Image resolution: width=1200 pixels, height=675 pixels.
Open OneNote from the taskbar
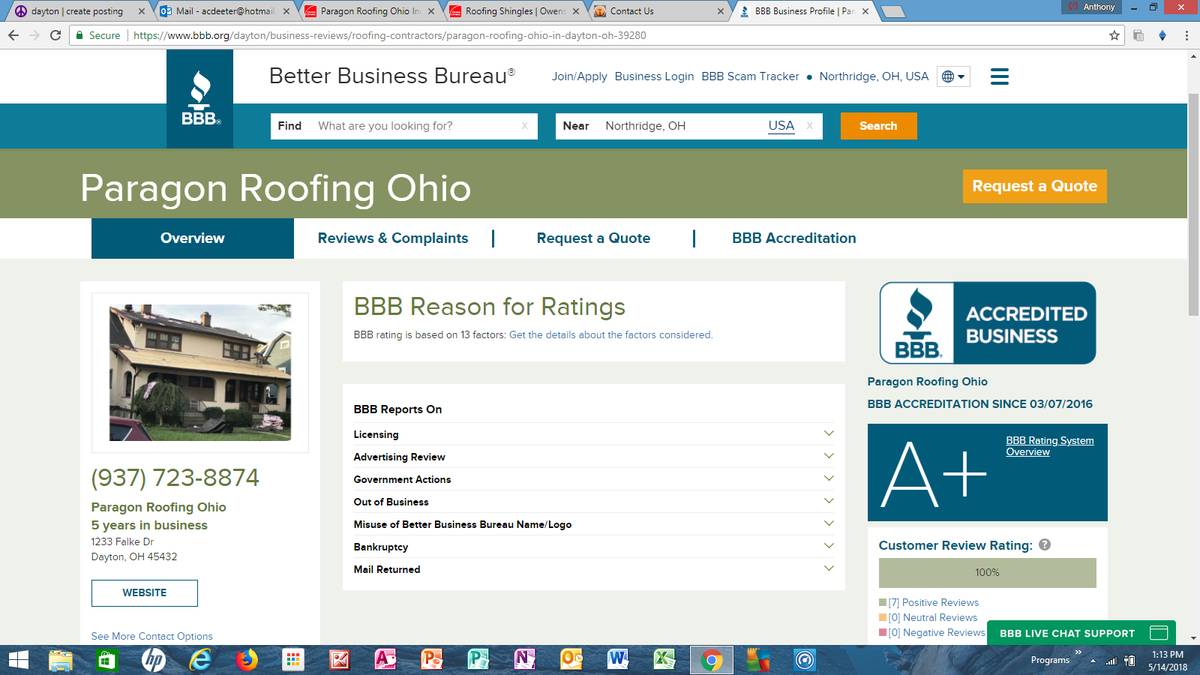click(x=525, y=660)
